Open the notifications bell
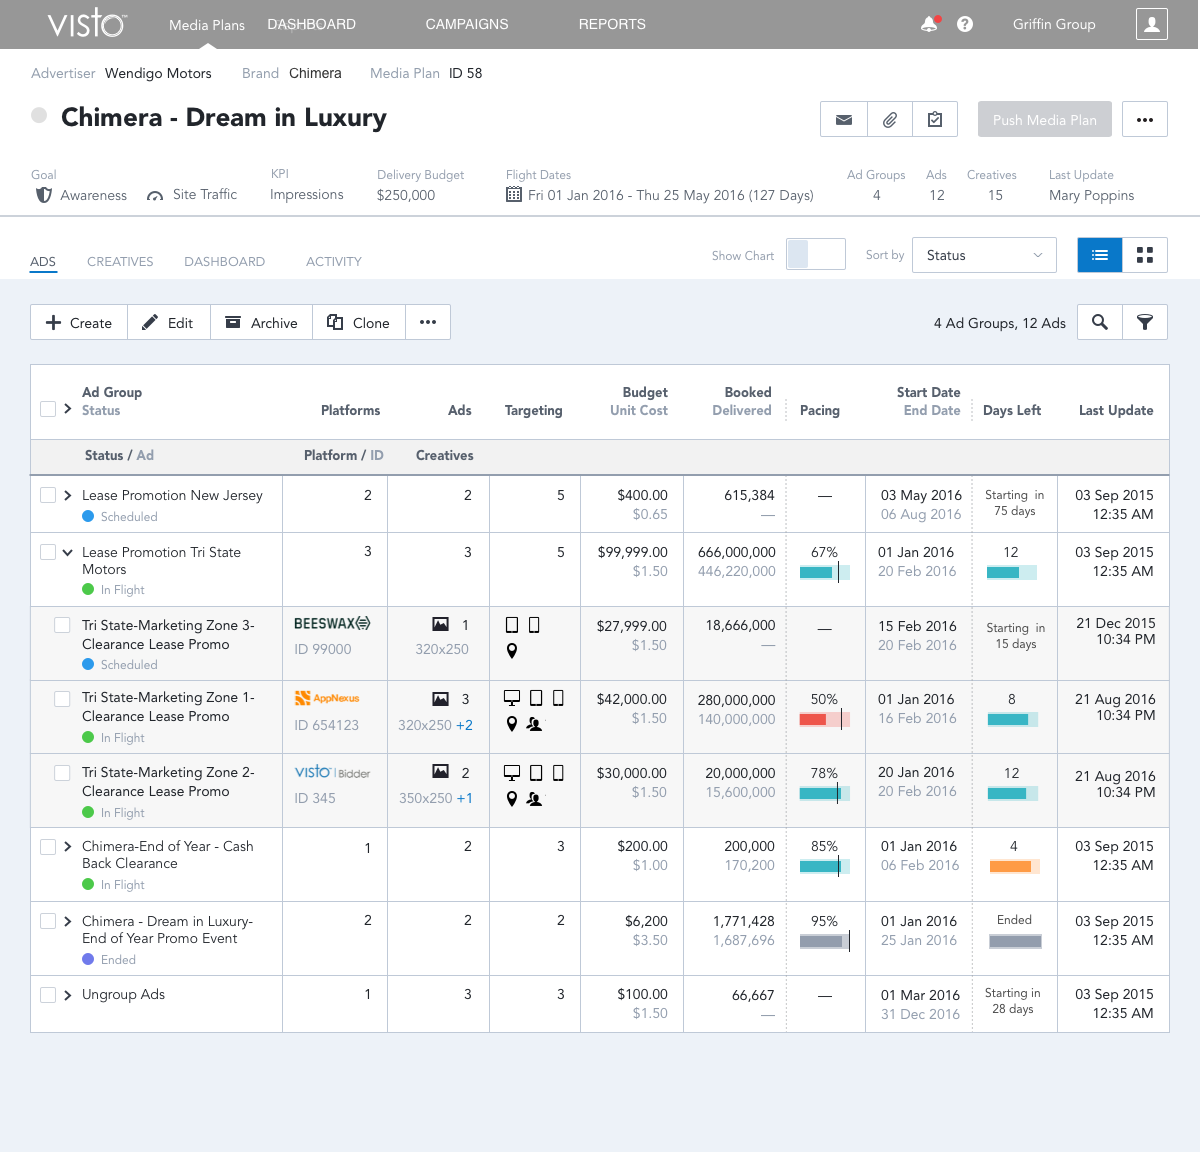1200x1161 pixels. coord(930,24)
